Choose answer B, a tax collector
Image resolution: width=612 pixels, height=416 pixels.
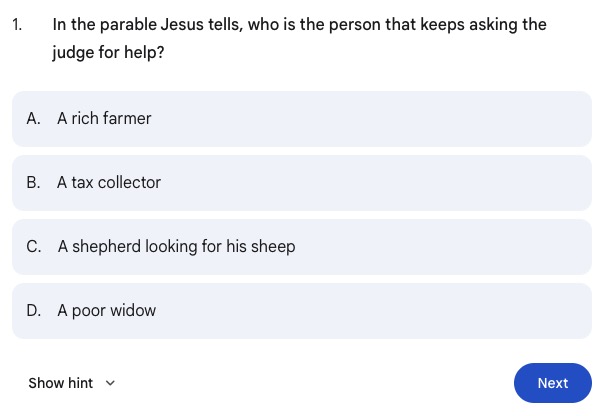point(302,183)
